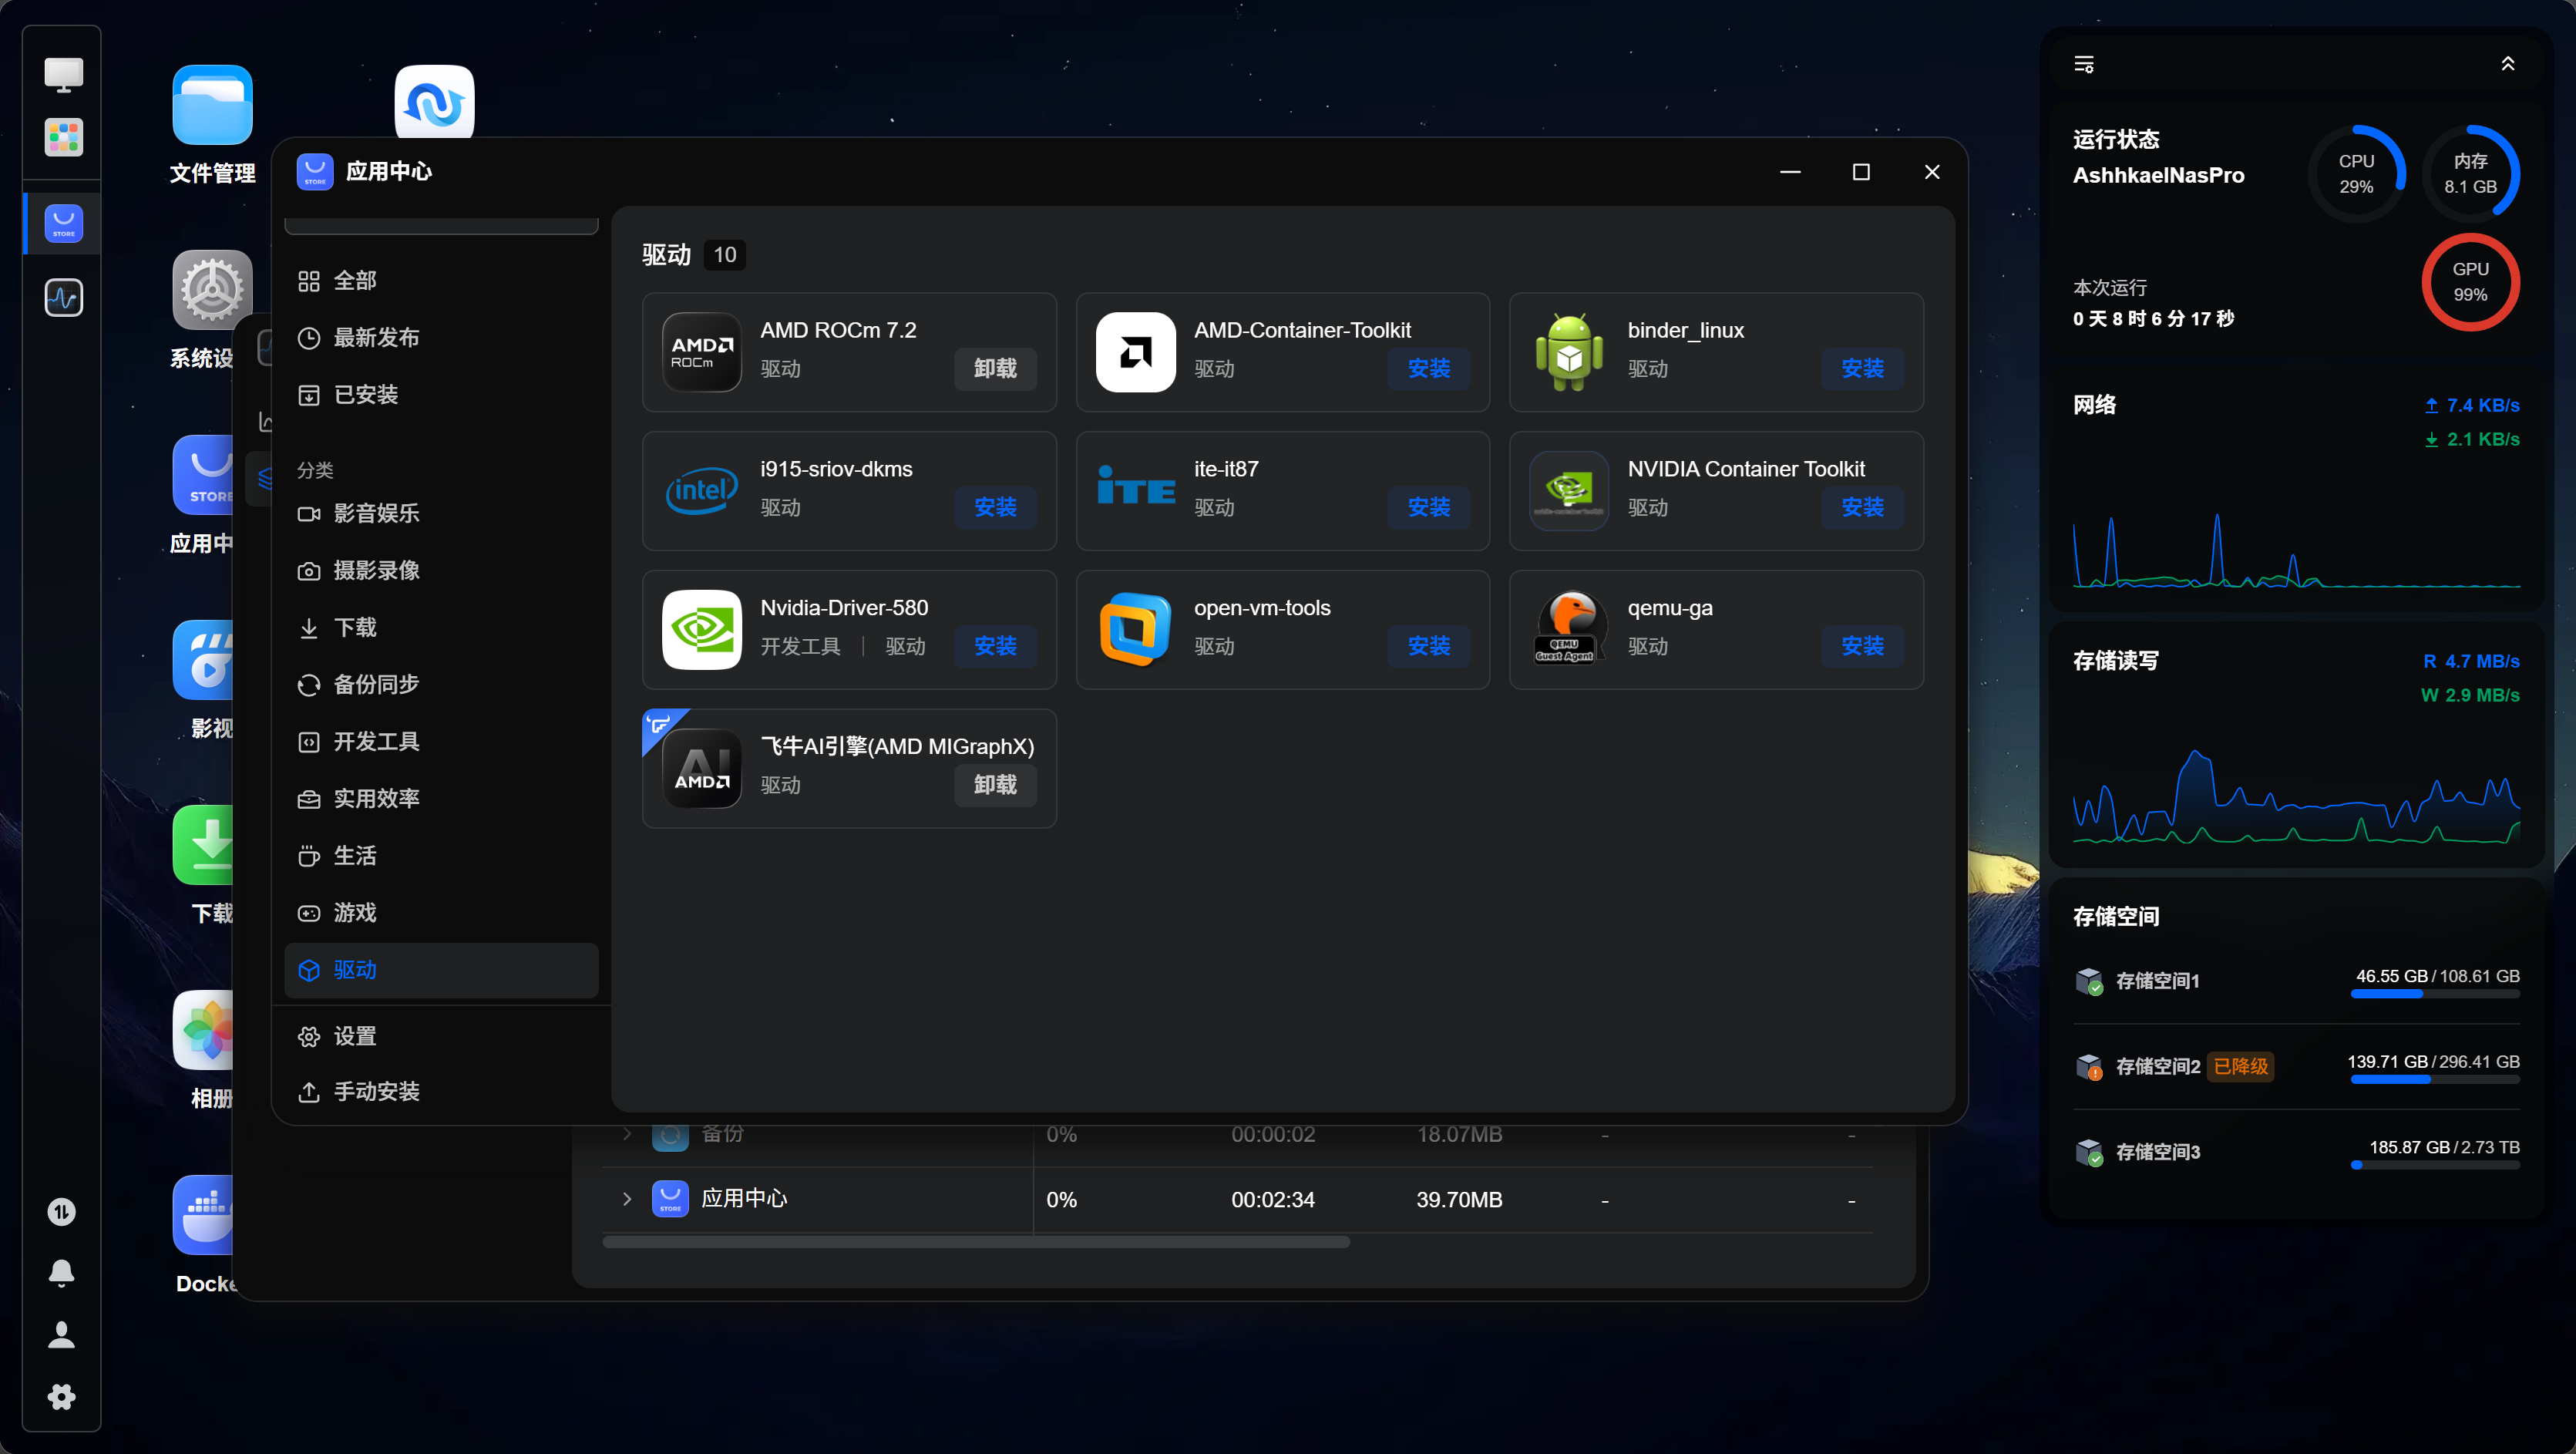Install NVIDIA Container Toolkit

[1862, 508]
